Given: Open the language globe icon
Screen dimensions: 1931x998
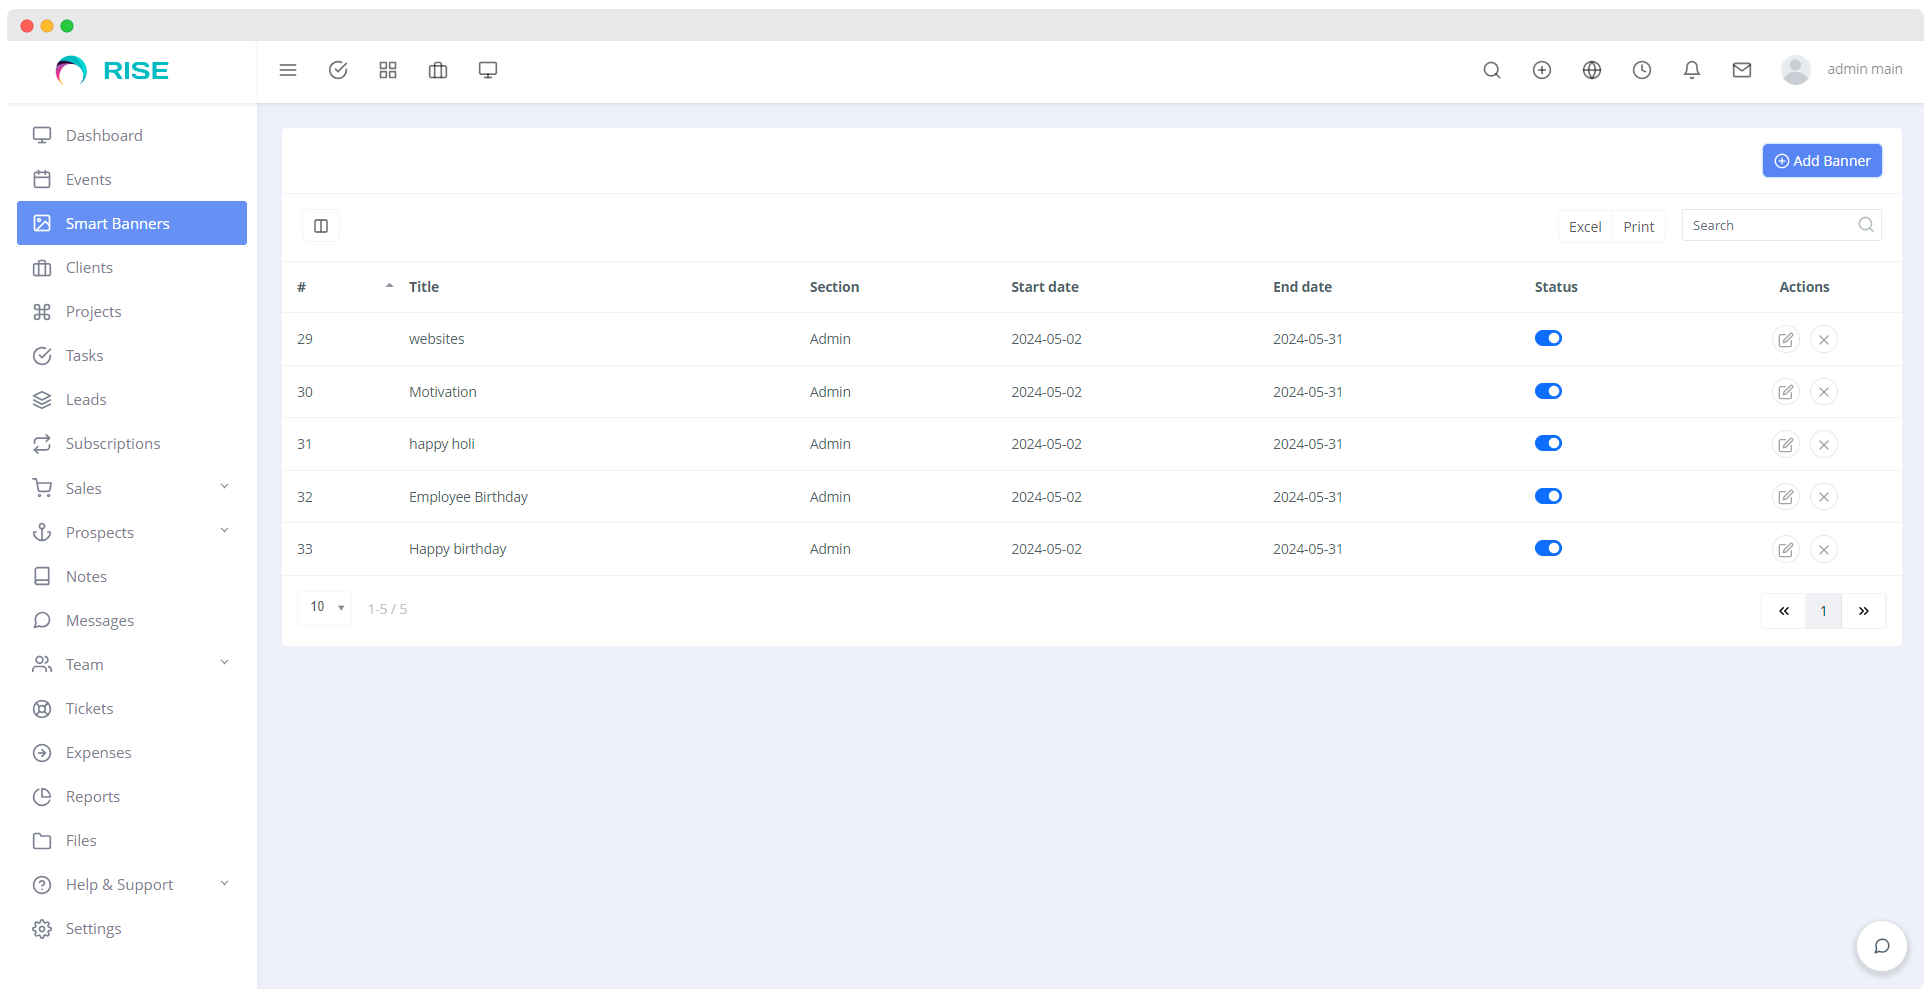Looking at the screenshot, I should click(1591, 70).
